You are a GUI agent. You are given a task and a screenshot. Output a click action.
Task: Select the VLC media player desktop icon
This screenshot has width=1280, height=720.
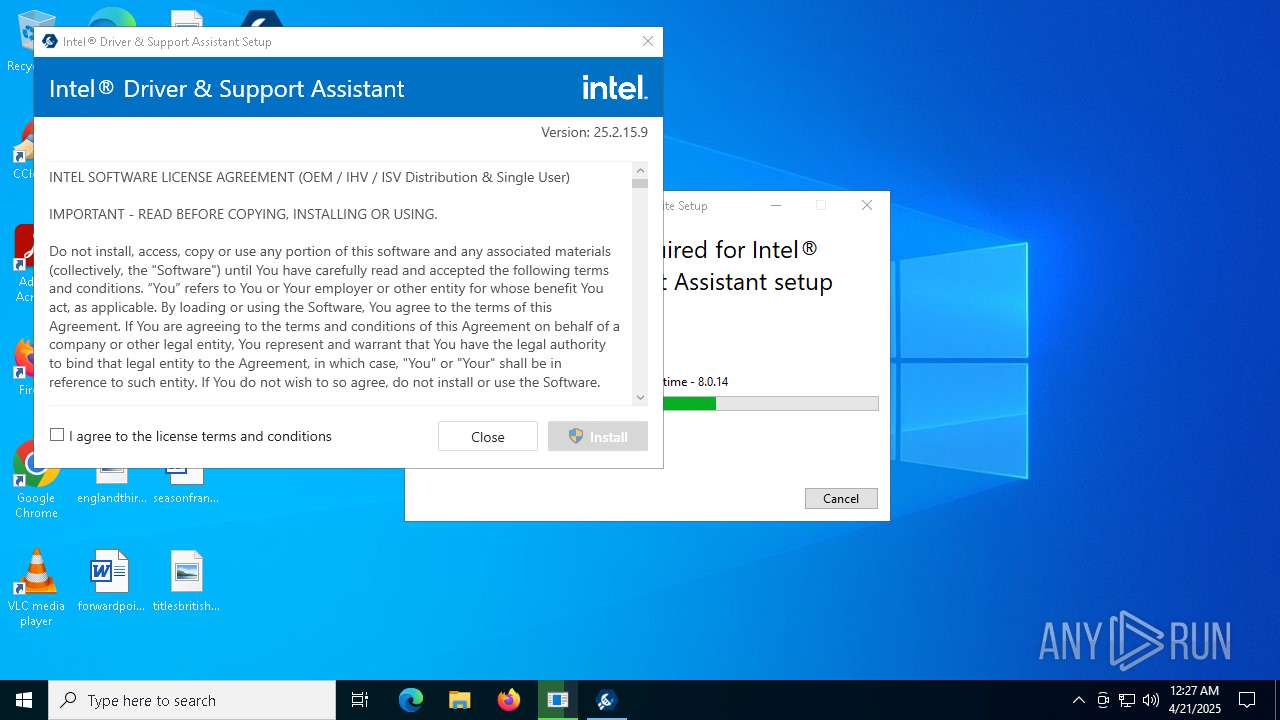tap(36, 588)
